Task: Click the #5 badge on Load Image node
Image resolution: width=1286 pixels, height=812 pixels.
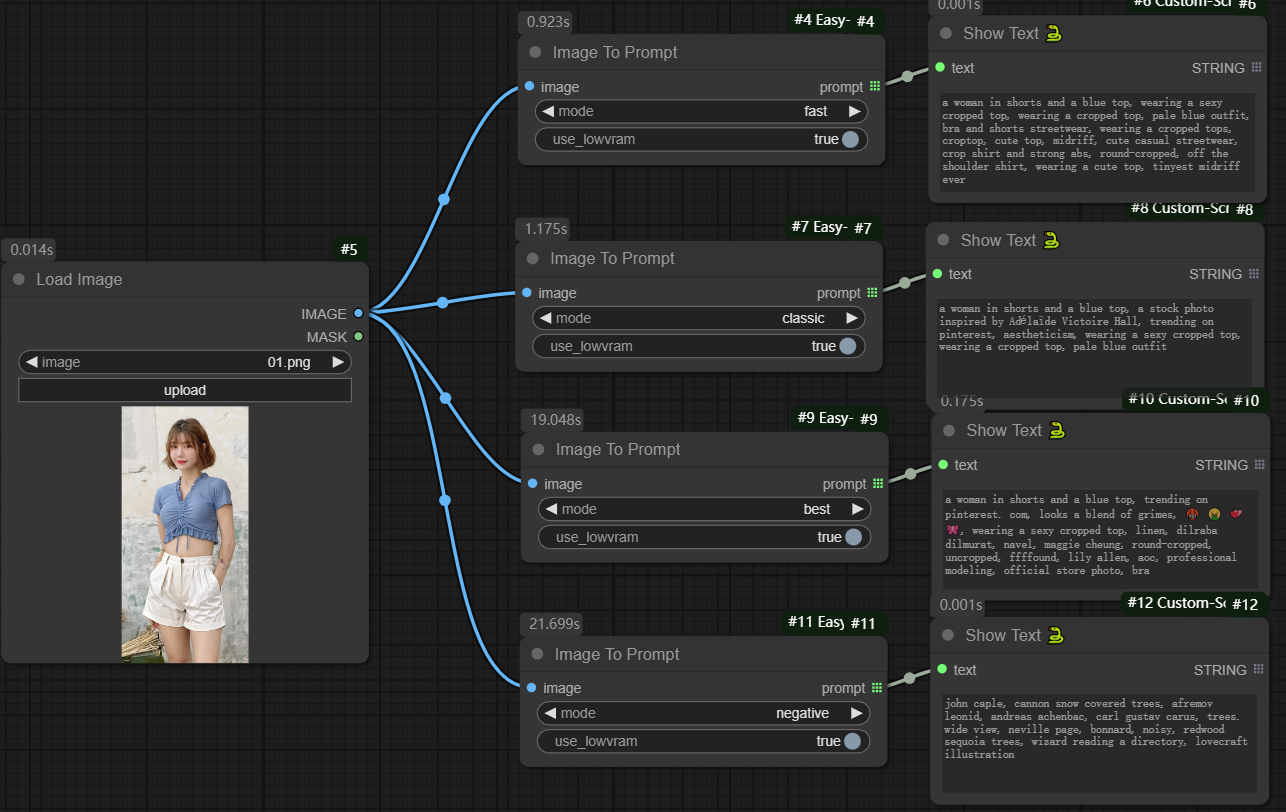Action: (348, 250)
